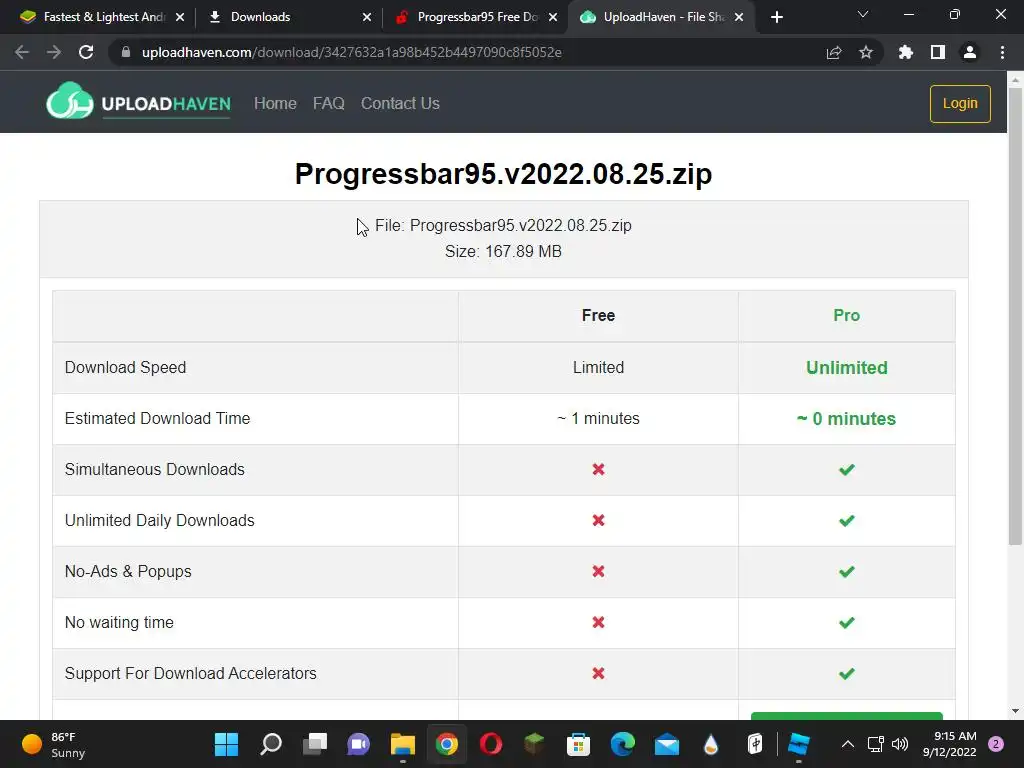This screenshot has width=1024, height=768.
Task: Close the Progressbar95 Free Download tab
Action: pos(553,17)
